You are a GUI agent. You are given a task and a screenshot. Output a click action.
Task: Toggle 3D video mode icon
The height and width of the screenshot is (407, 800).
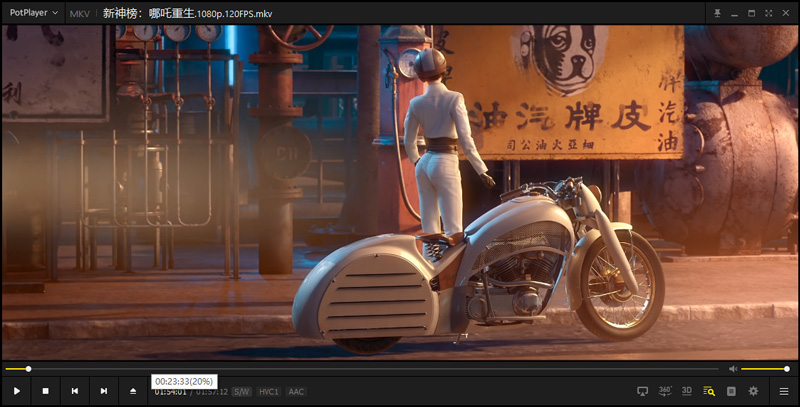687,391
